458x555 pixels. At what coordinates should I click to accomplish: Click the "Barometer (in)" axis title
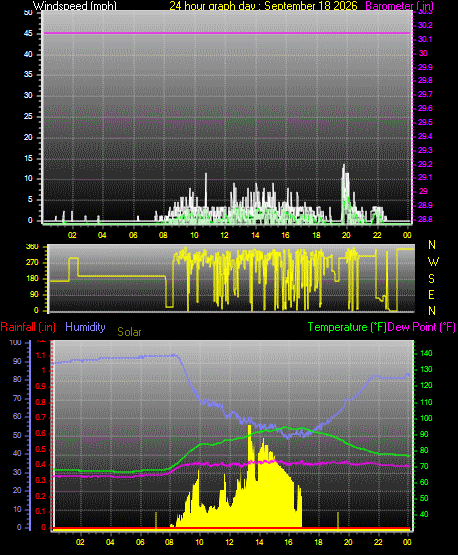399,6
